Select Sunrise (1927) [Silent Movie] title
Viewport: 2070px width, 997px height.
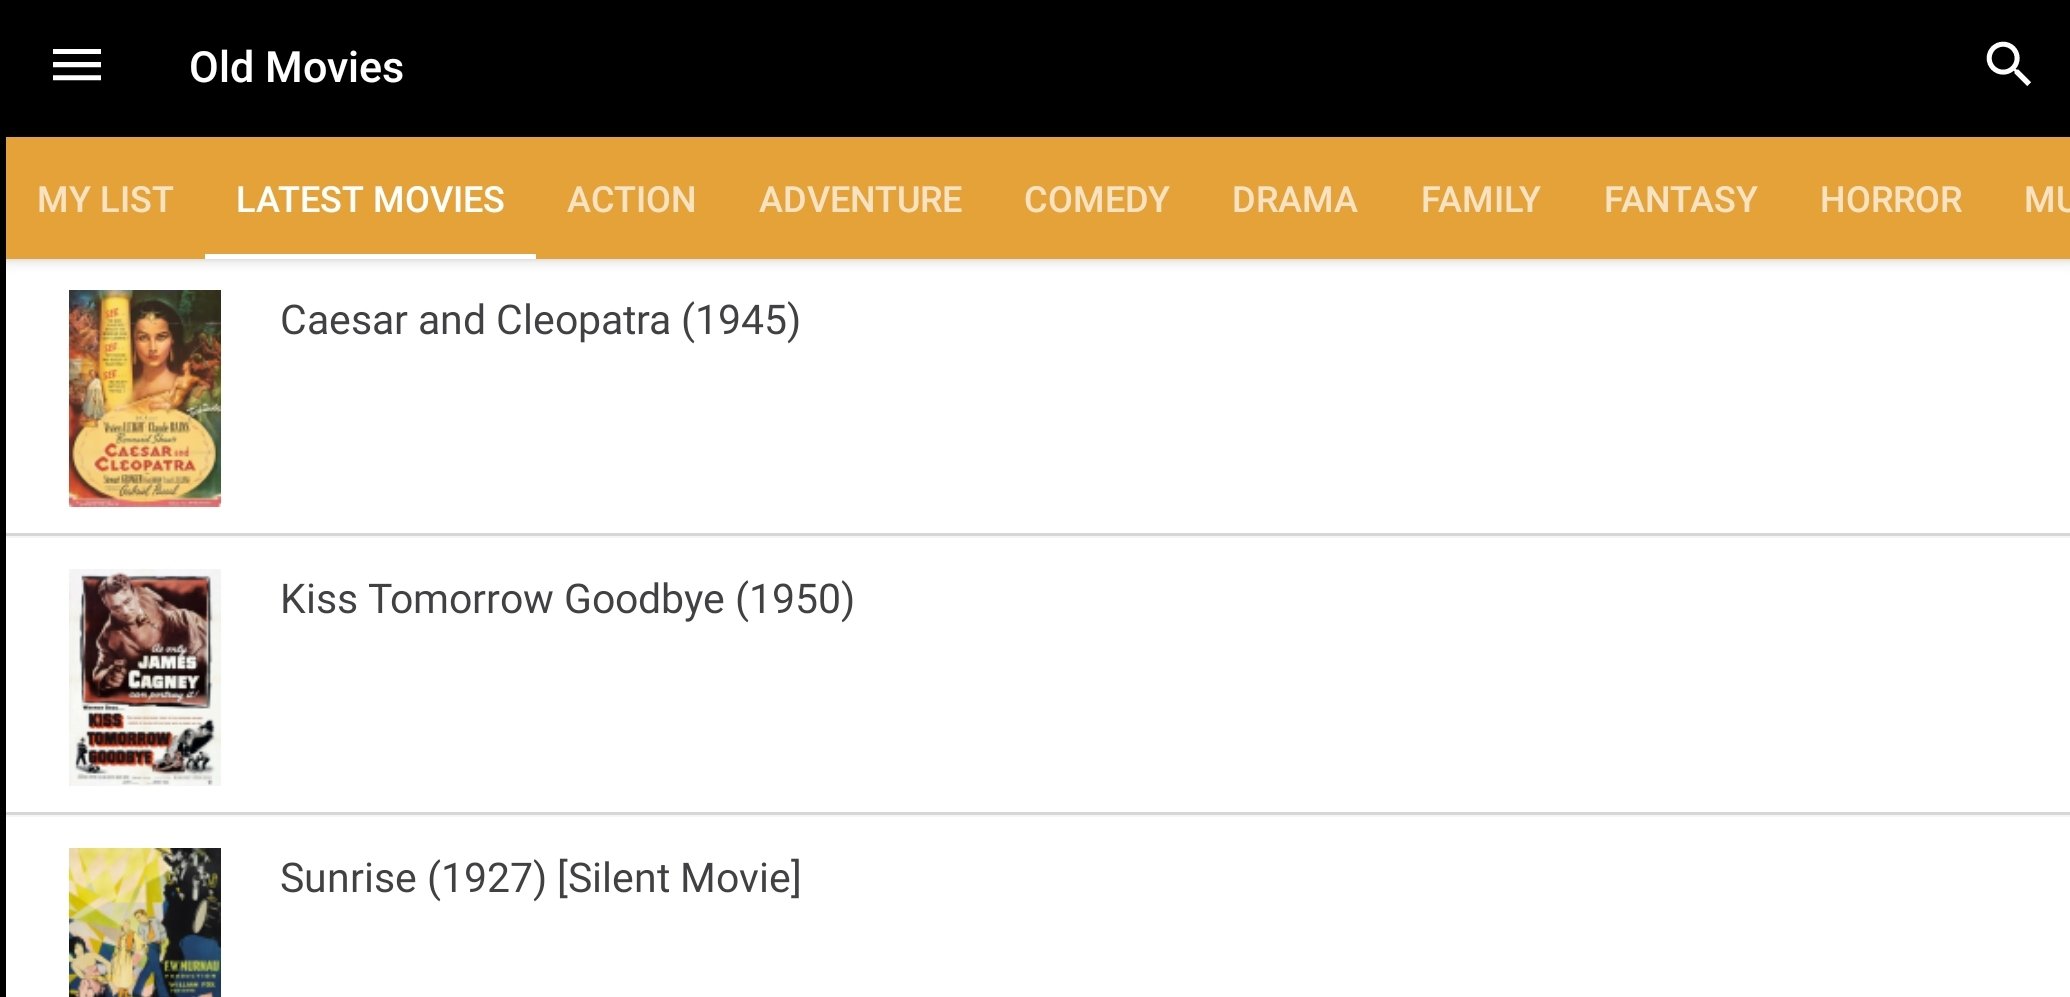point(541,878)
